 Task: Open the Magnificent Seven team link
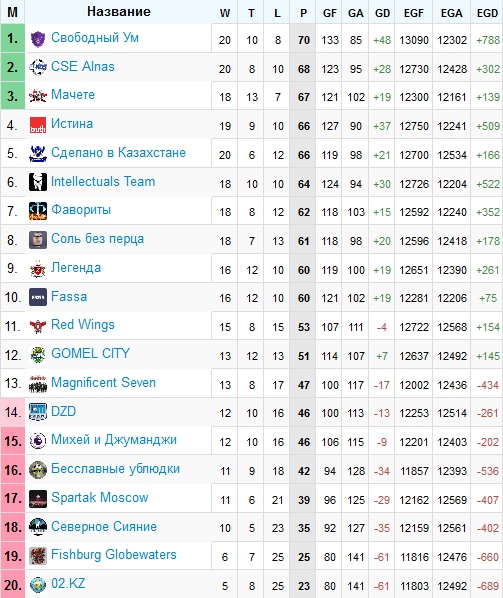[103, 383]
